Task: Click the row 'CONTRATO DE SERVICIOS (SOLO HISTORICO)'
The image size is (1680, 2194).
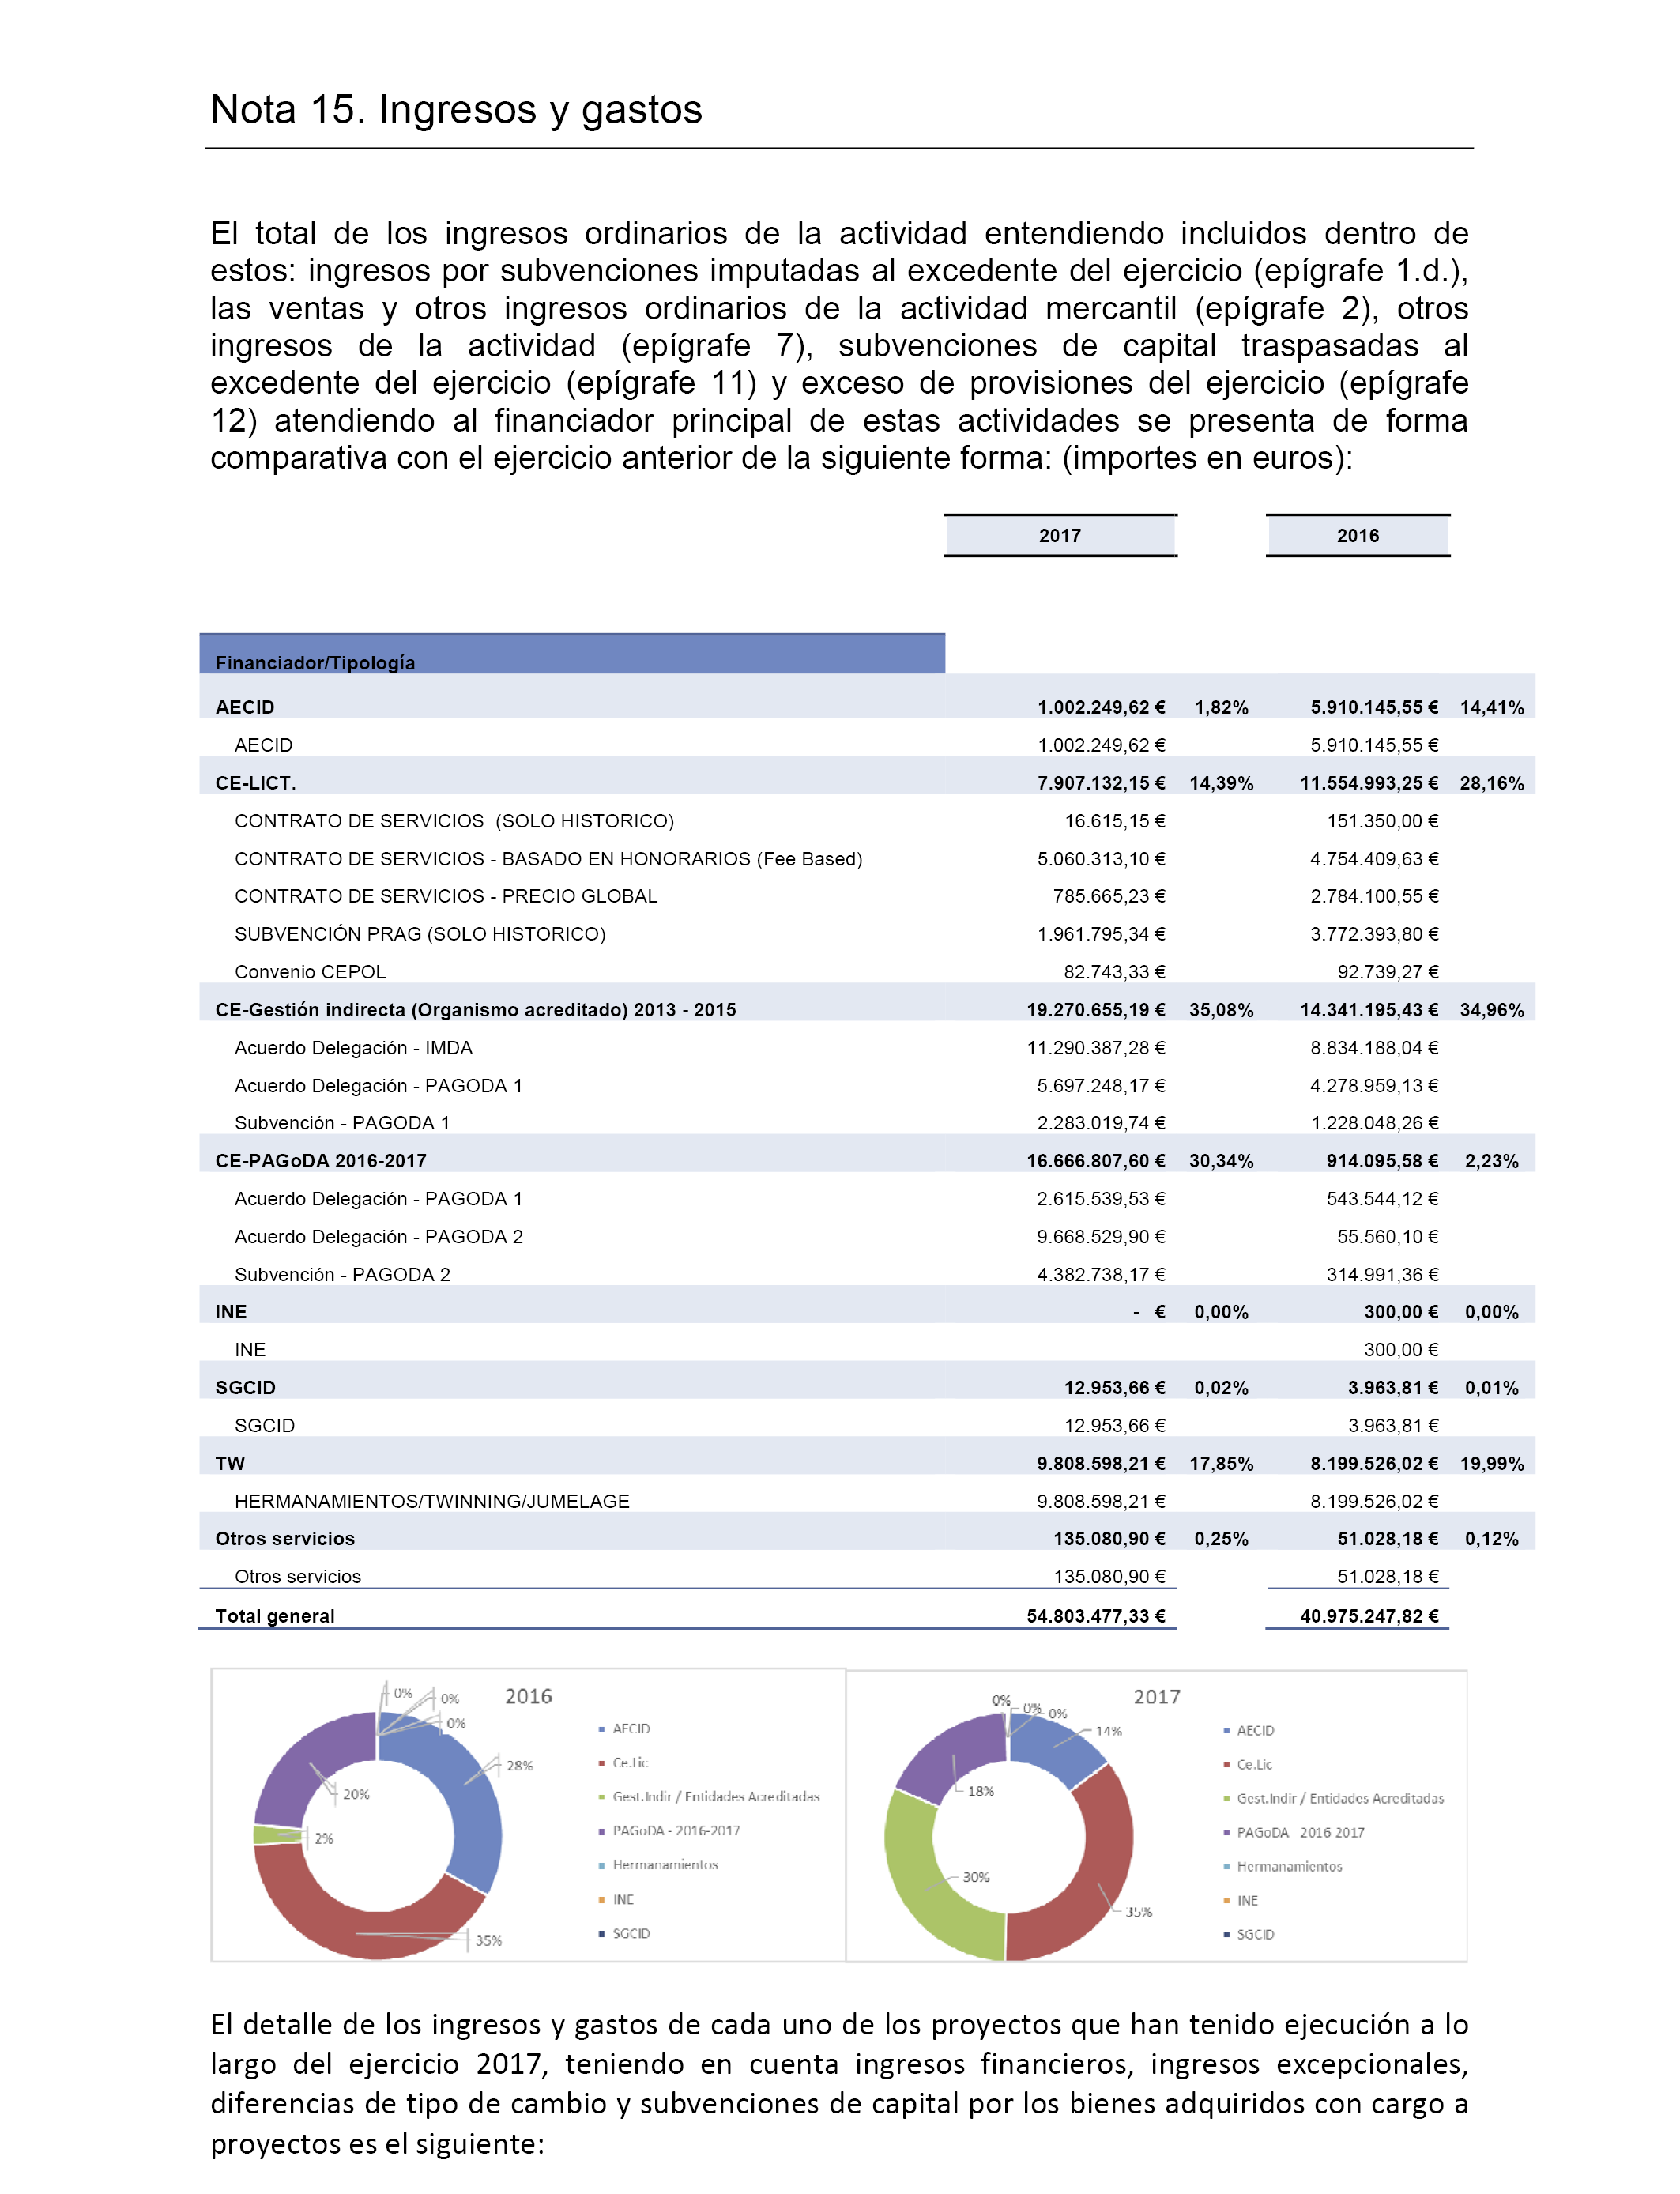Action: [454, 821]
